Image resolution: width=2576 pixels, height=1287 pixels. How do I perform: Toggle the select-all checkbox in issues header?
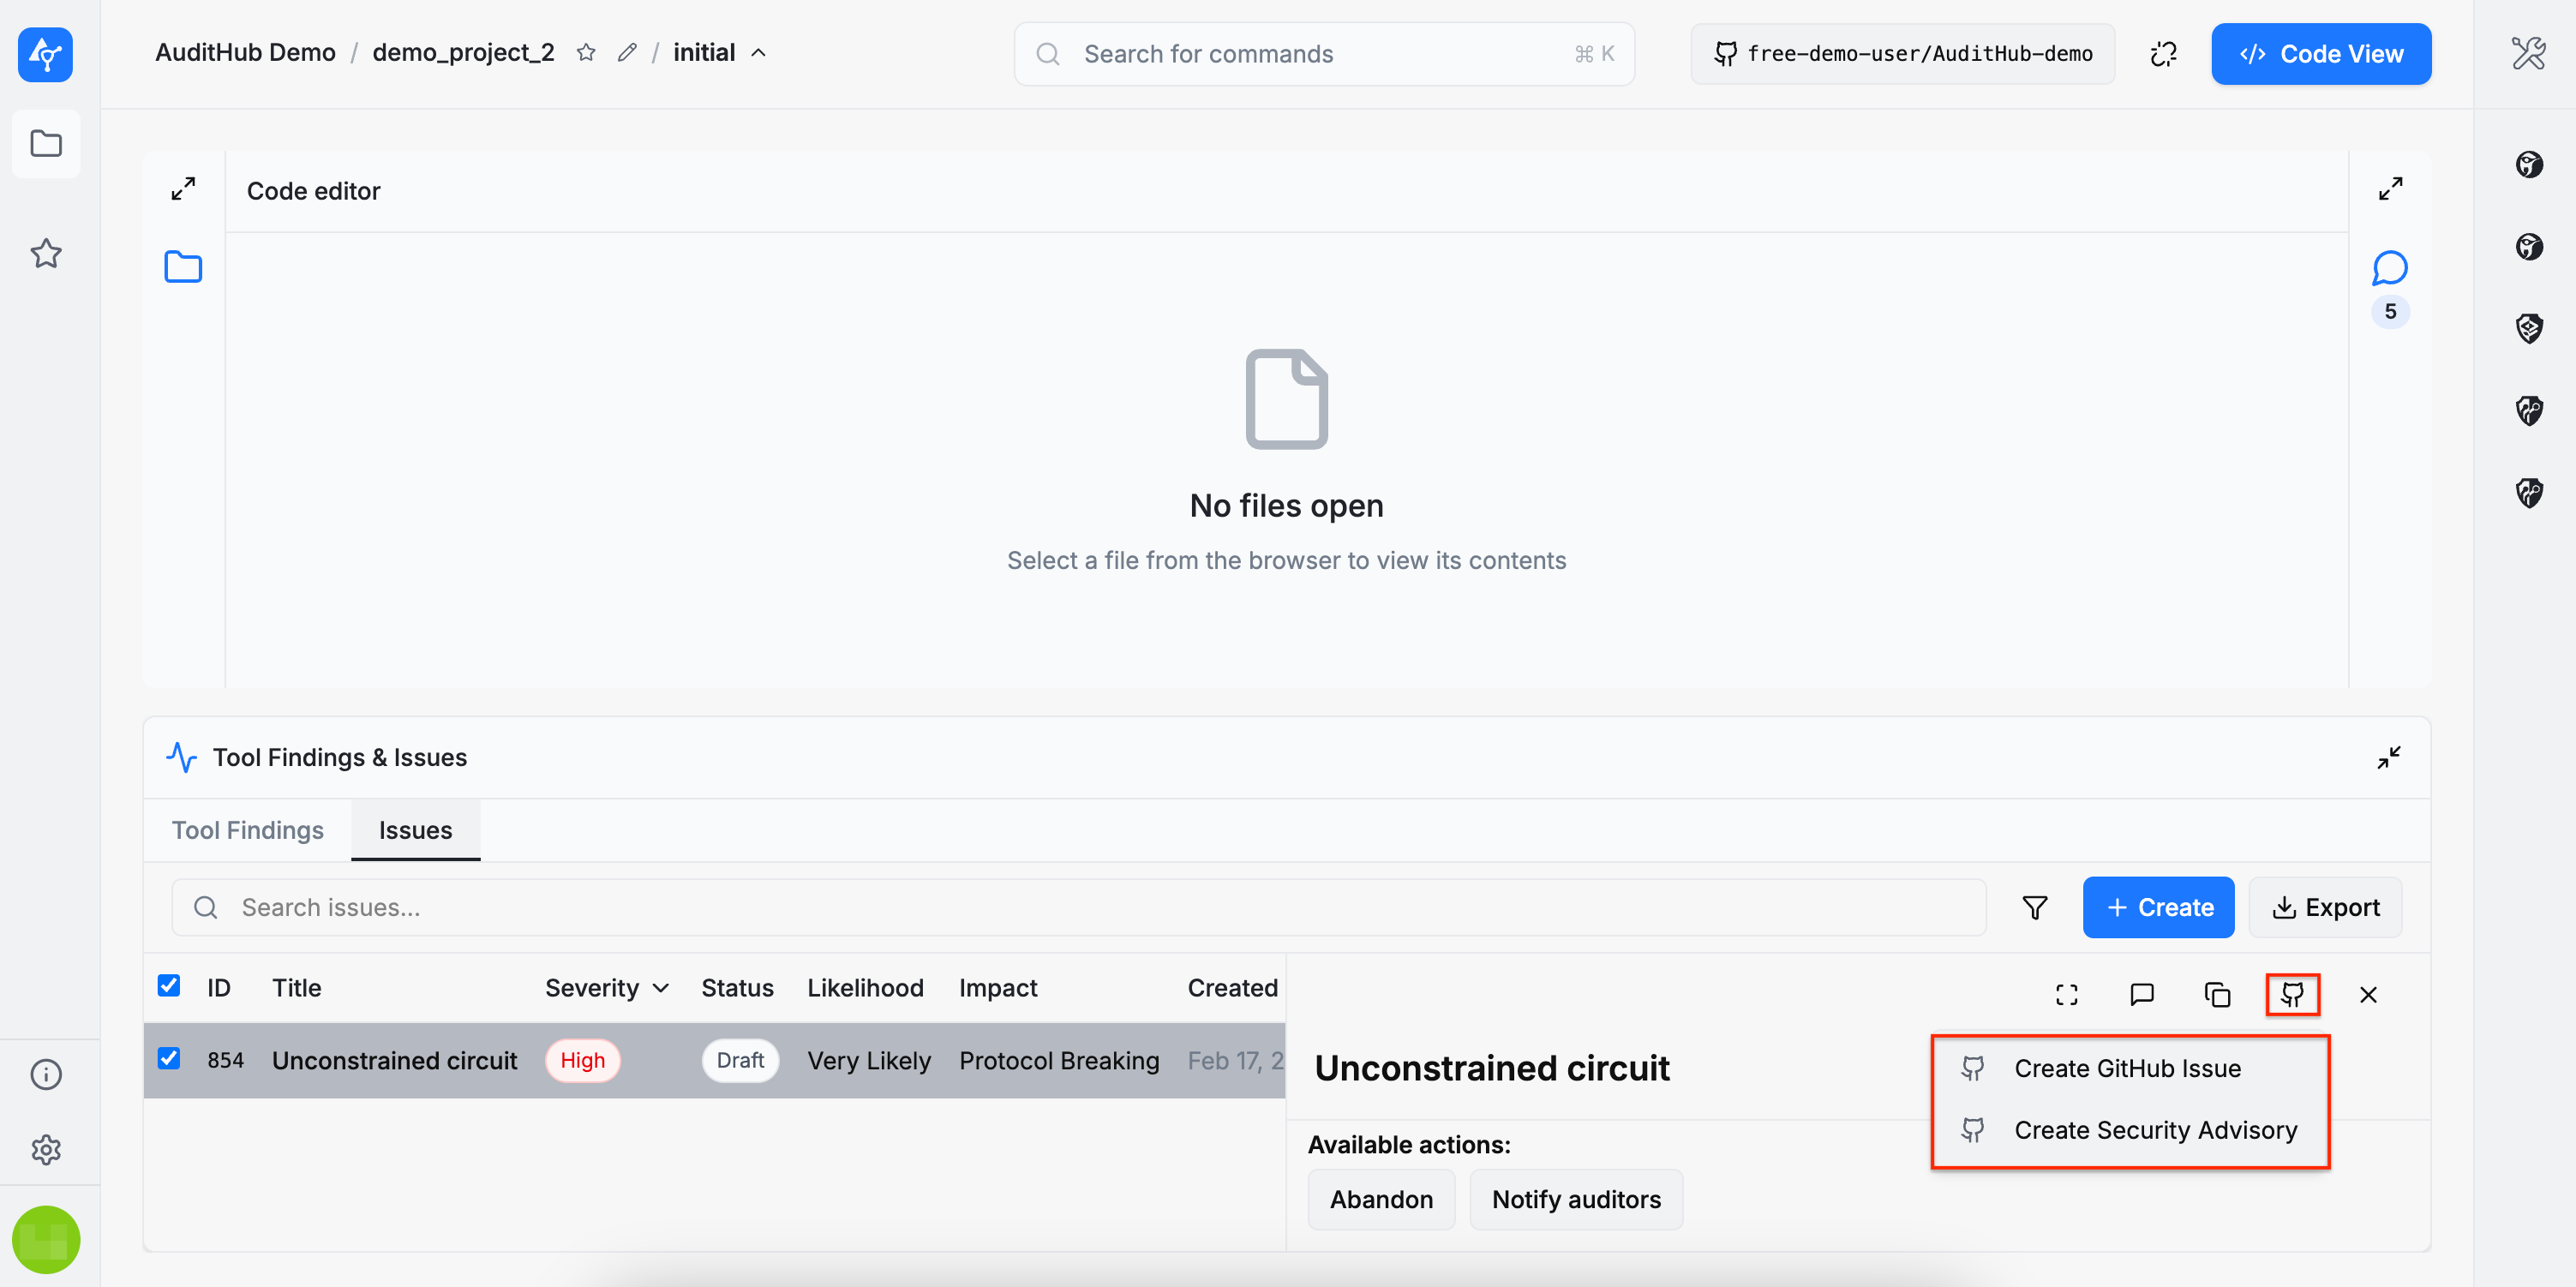click(169, 986)
